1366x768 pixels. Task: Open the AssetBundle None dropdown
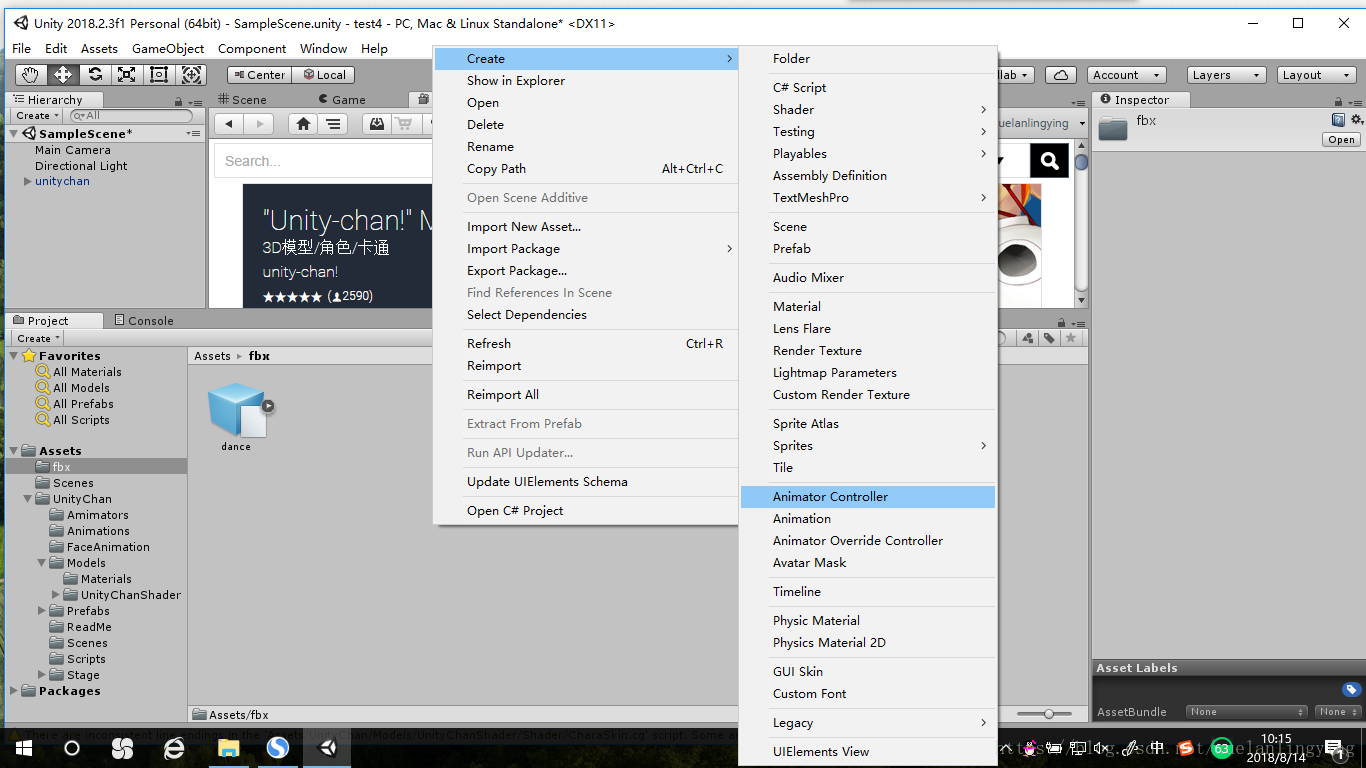coord(1246,712)
